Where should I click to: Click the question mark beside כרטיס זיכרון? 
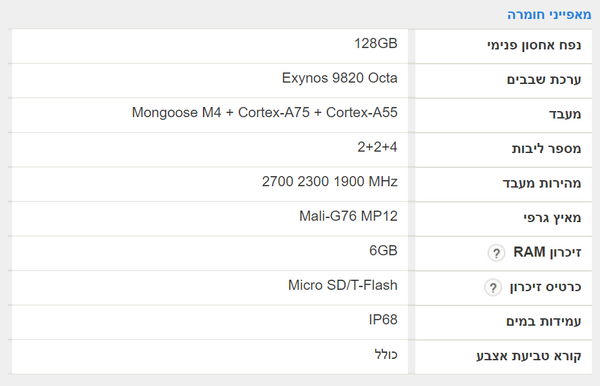[493, 287]
